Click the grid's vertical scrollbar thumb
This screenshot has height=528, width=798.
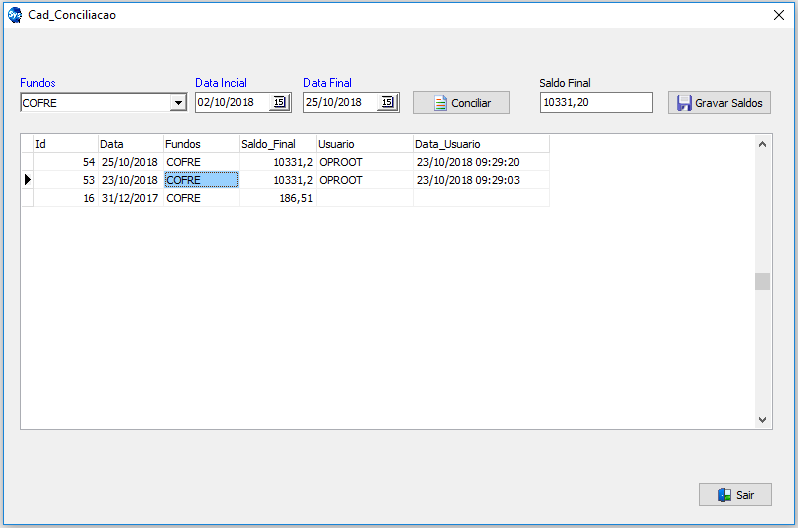[x=762, y=281]
